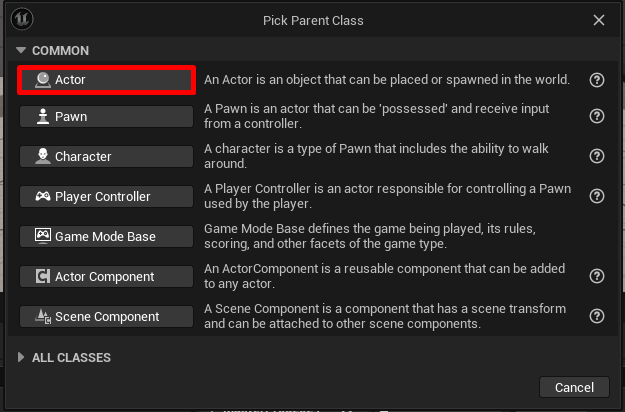Open help for Scene Component
The width and height of the screenshot is (625, 412).
click(597, 316)
